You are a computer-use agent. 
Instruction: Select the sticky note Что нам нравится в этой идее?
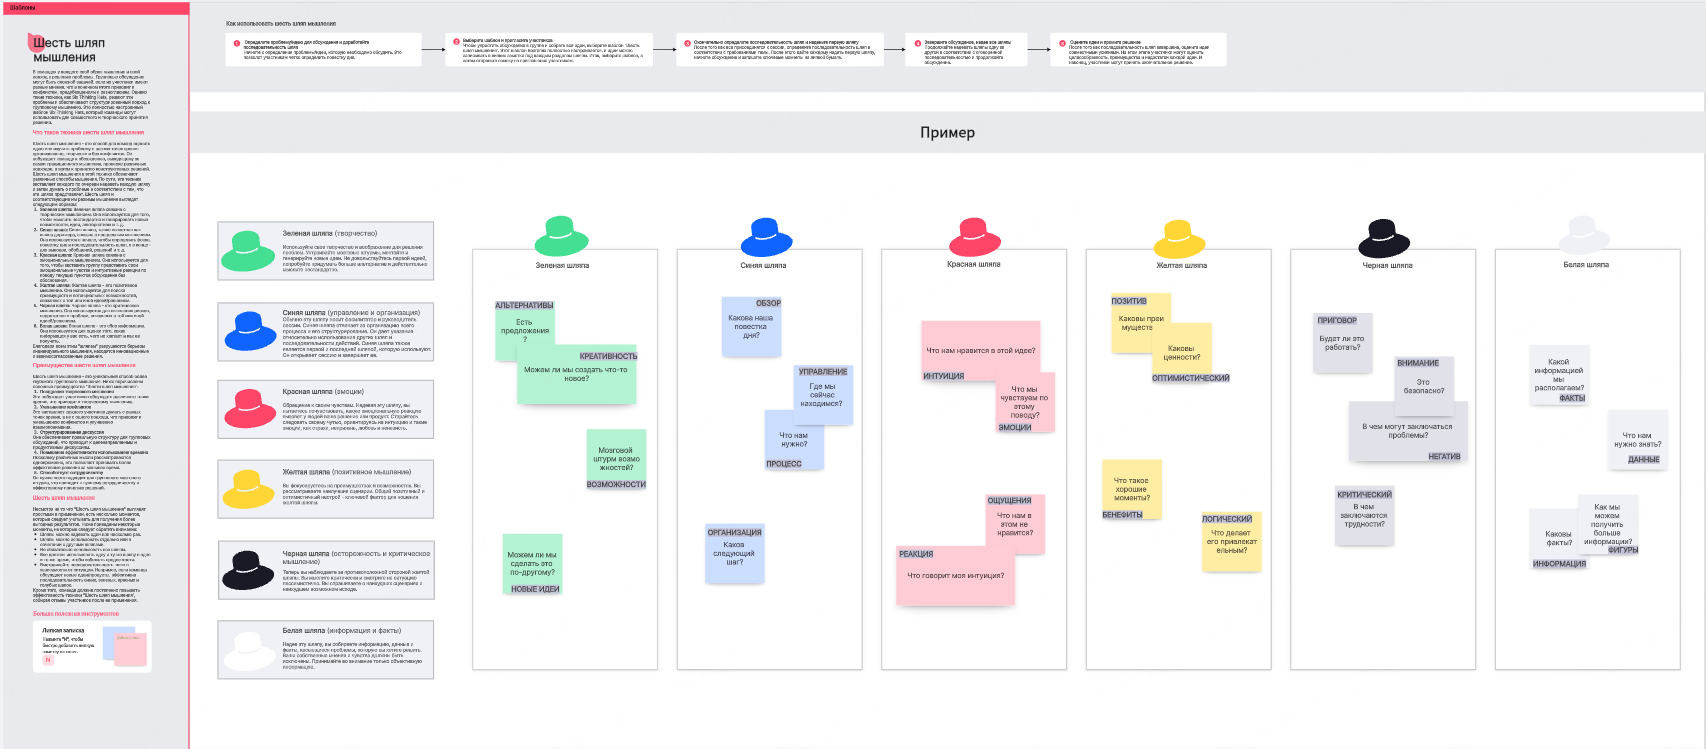click(981, 350)
